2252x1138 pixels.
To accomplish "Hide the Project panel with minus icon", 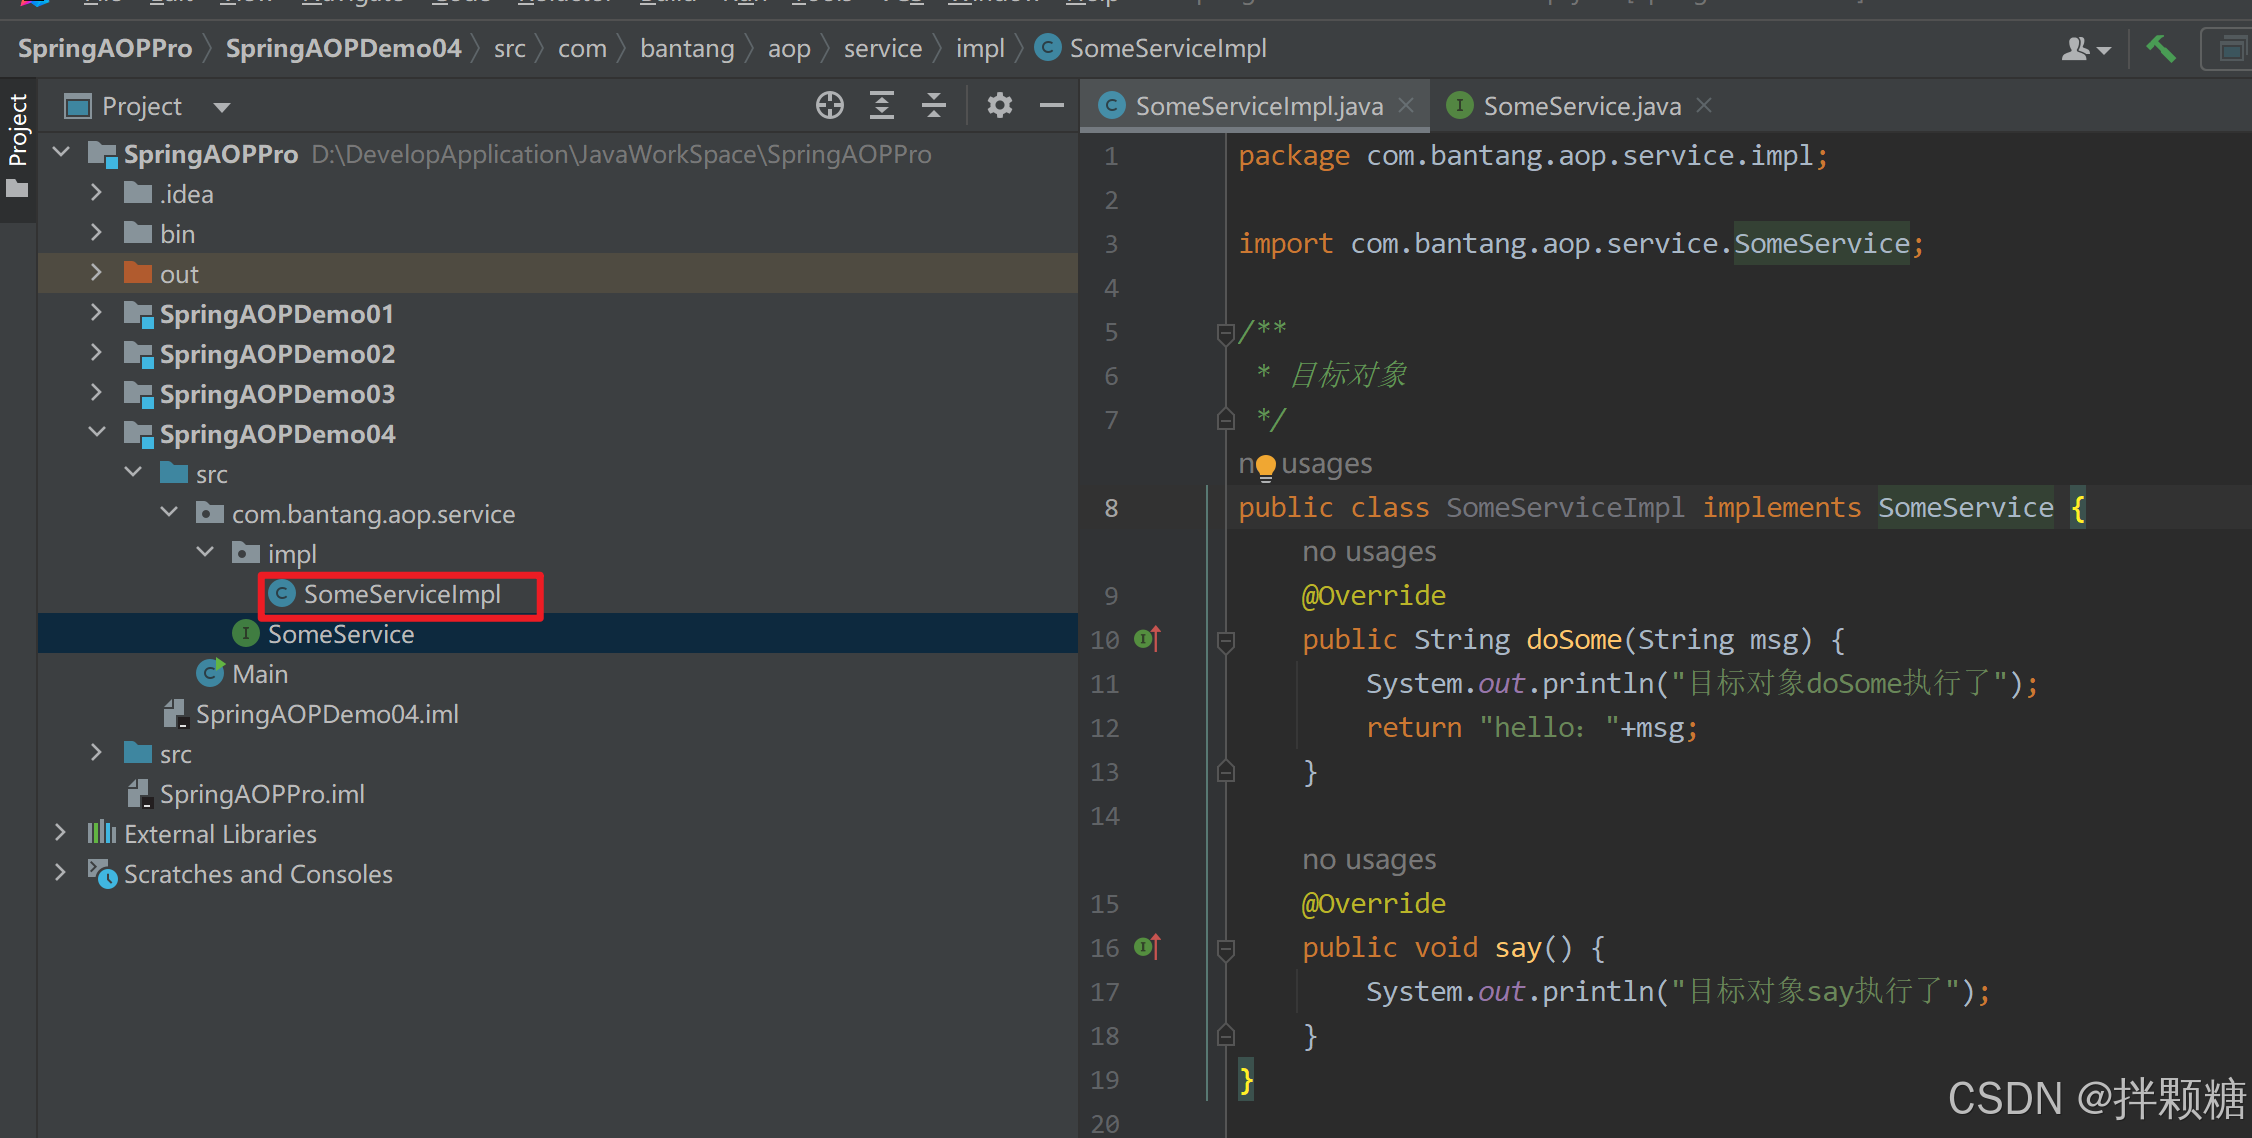I will point(1051,105).
